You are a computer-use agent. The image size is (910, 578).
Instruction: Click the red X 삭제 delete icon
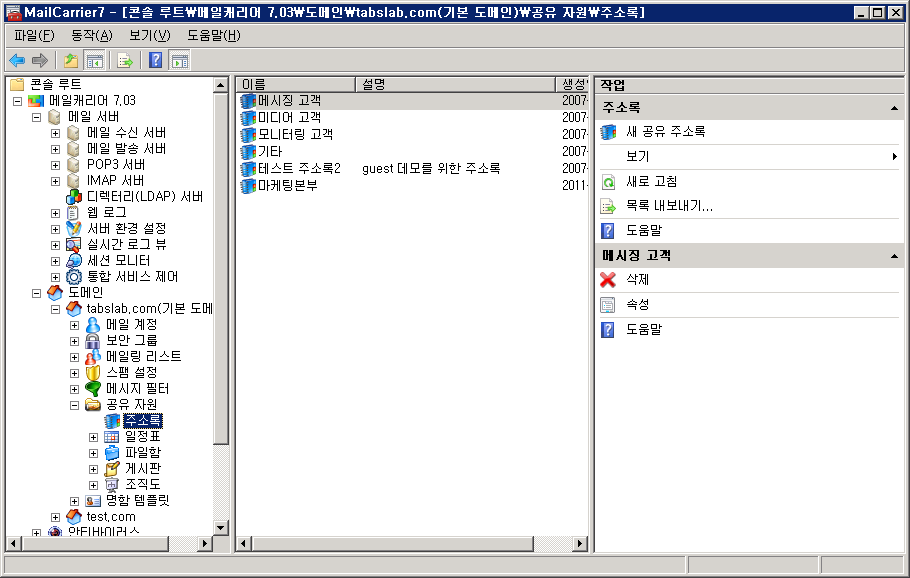(x=608, y=281)
